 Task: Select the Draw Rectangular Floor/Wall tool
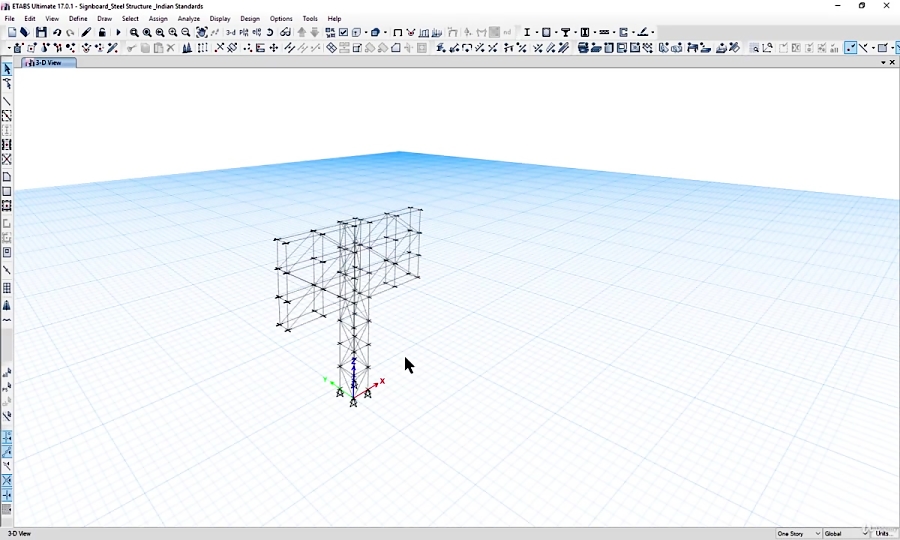(7, 192)
